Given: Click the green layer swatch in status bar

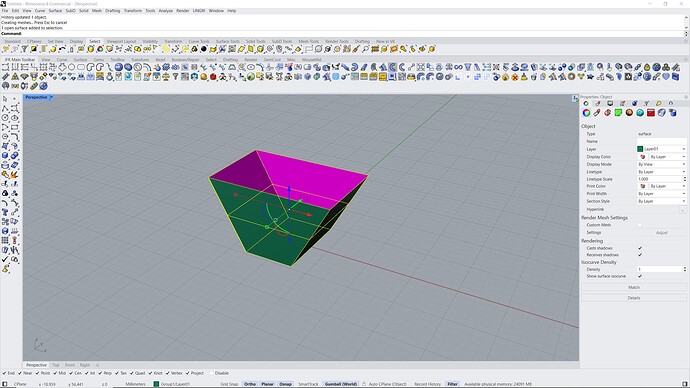Looking at the screenshot, I should click(x=156, y=384).
